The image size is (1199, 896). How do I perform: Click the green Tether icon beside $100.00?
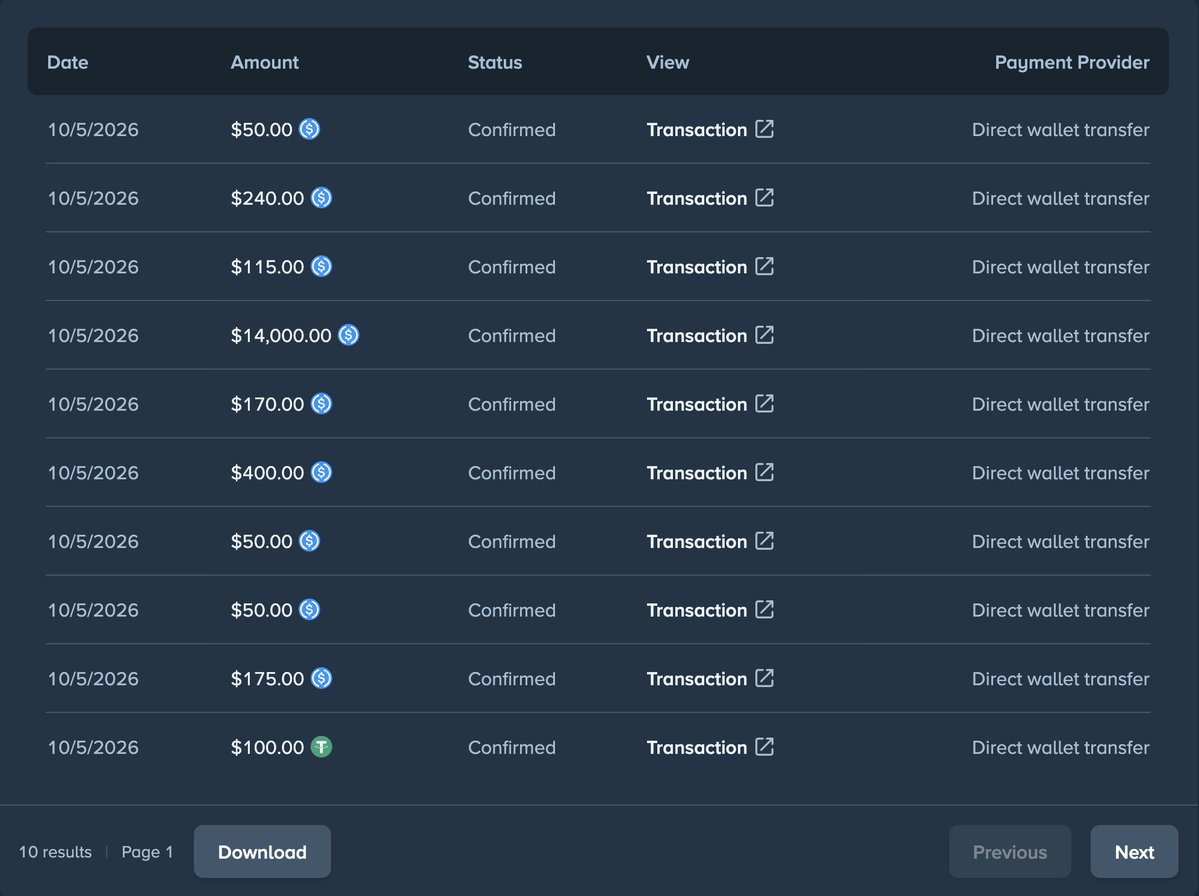[x=321, y=747]
